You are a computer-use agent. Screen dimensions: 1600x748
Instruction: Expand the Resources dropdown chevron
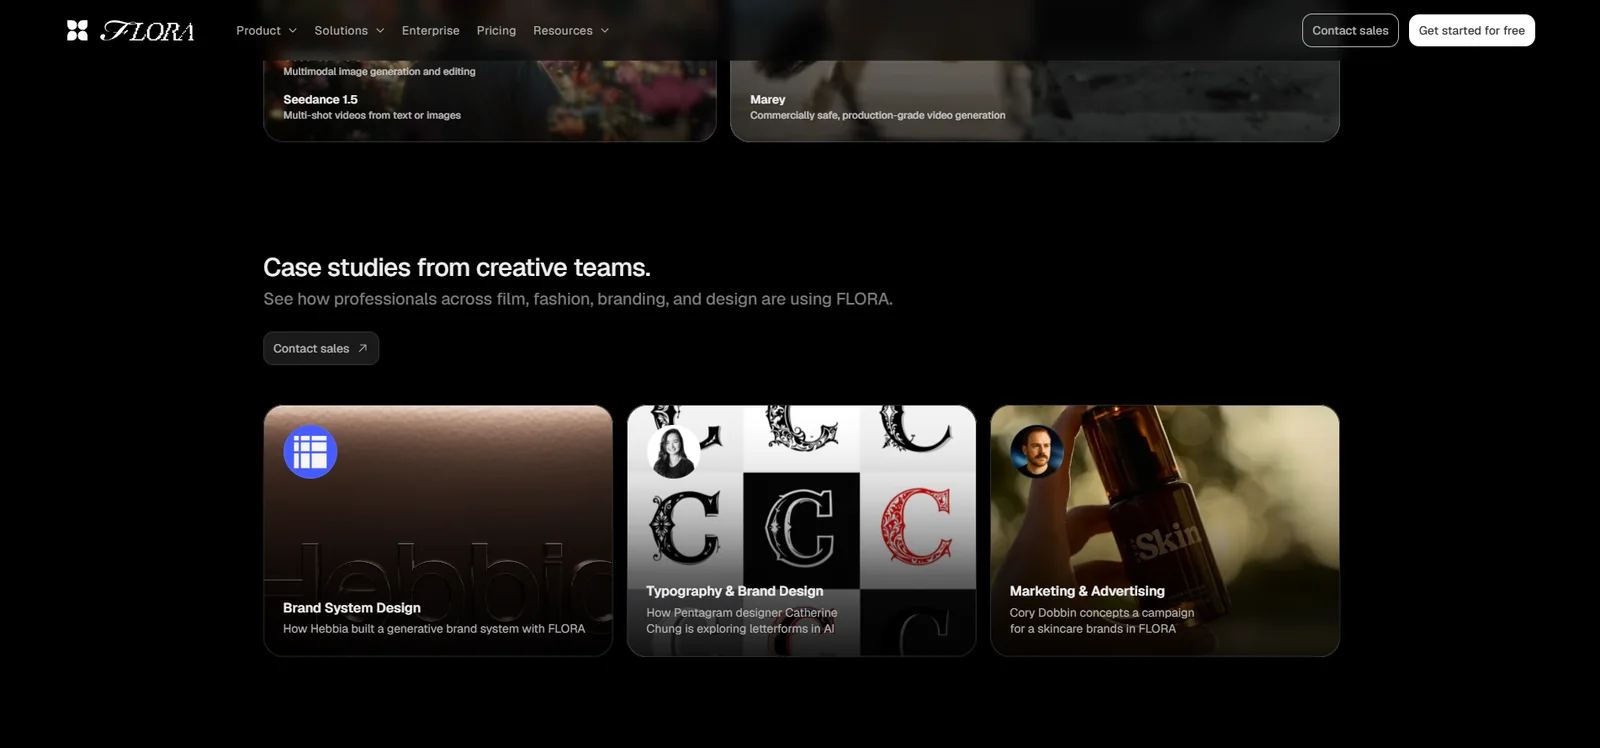click(x=605, y=31)
